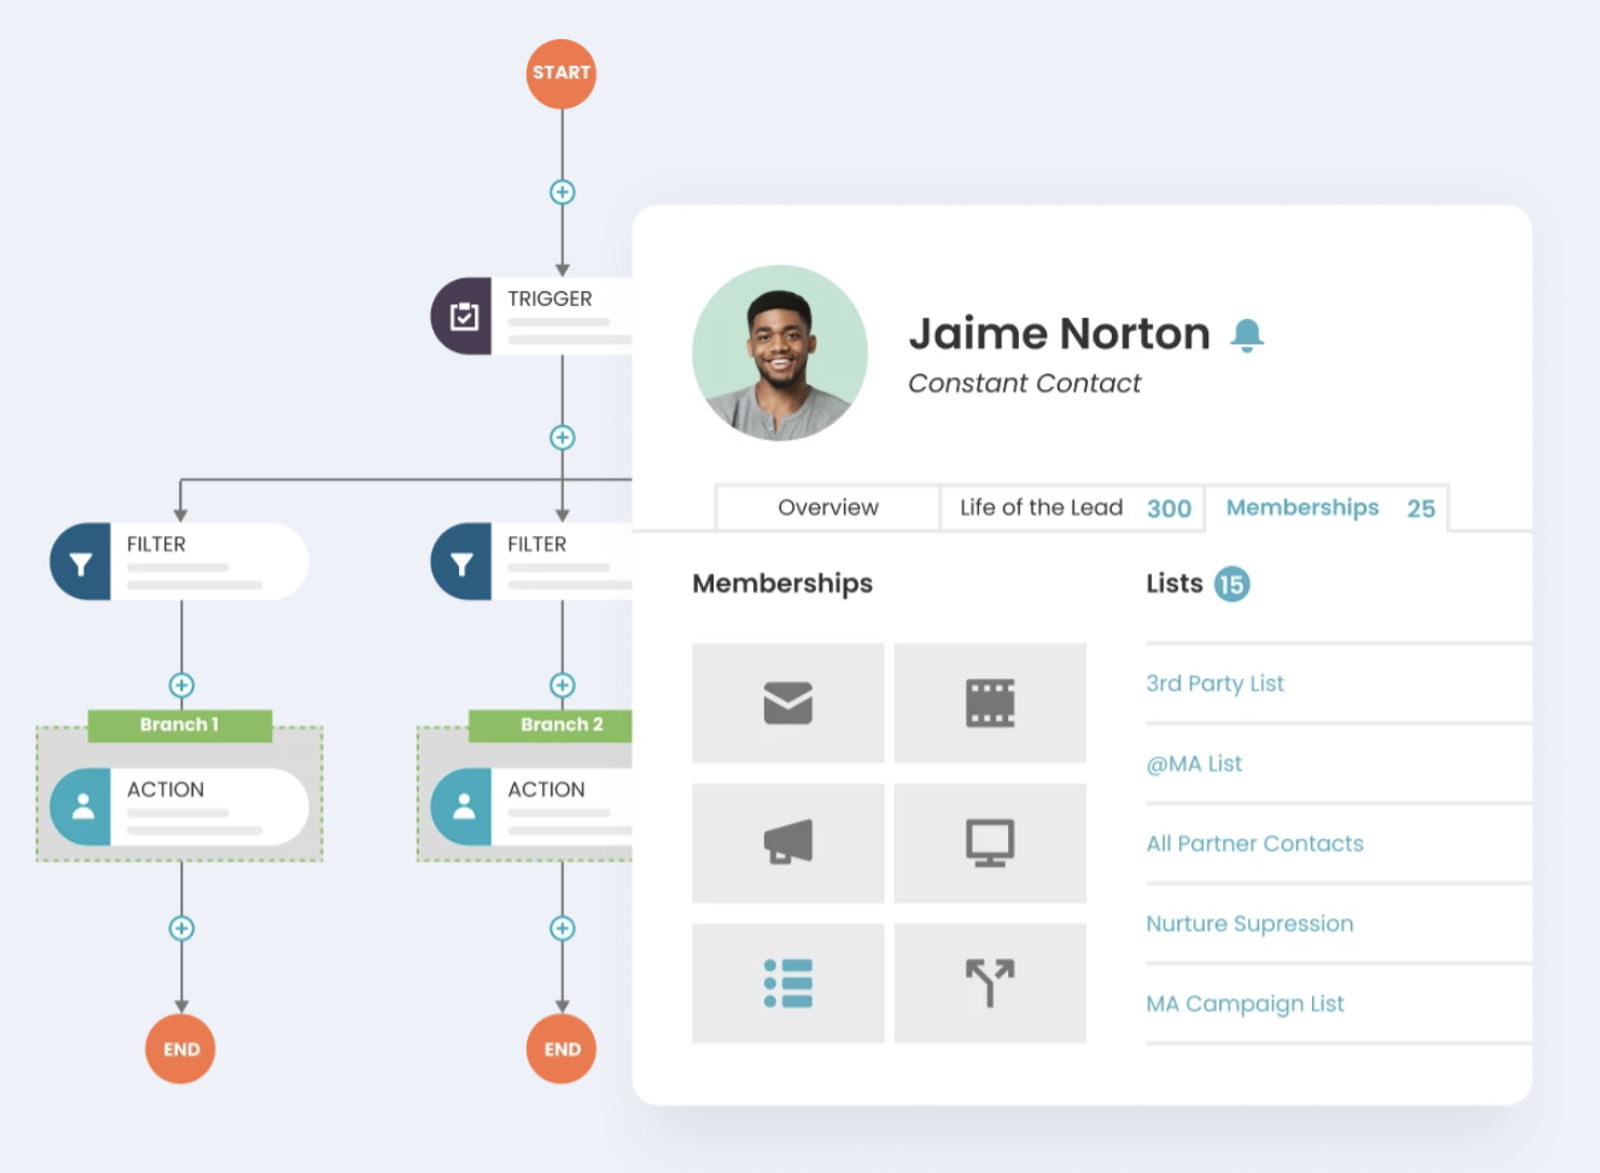
Task: View Jaime Norton's profile photo
Action: point(780,353)
